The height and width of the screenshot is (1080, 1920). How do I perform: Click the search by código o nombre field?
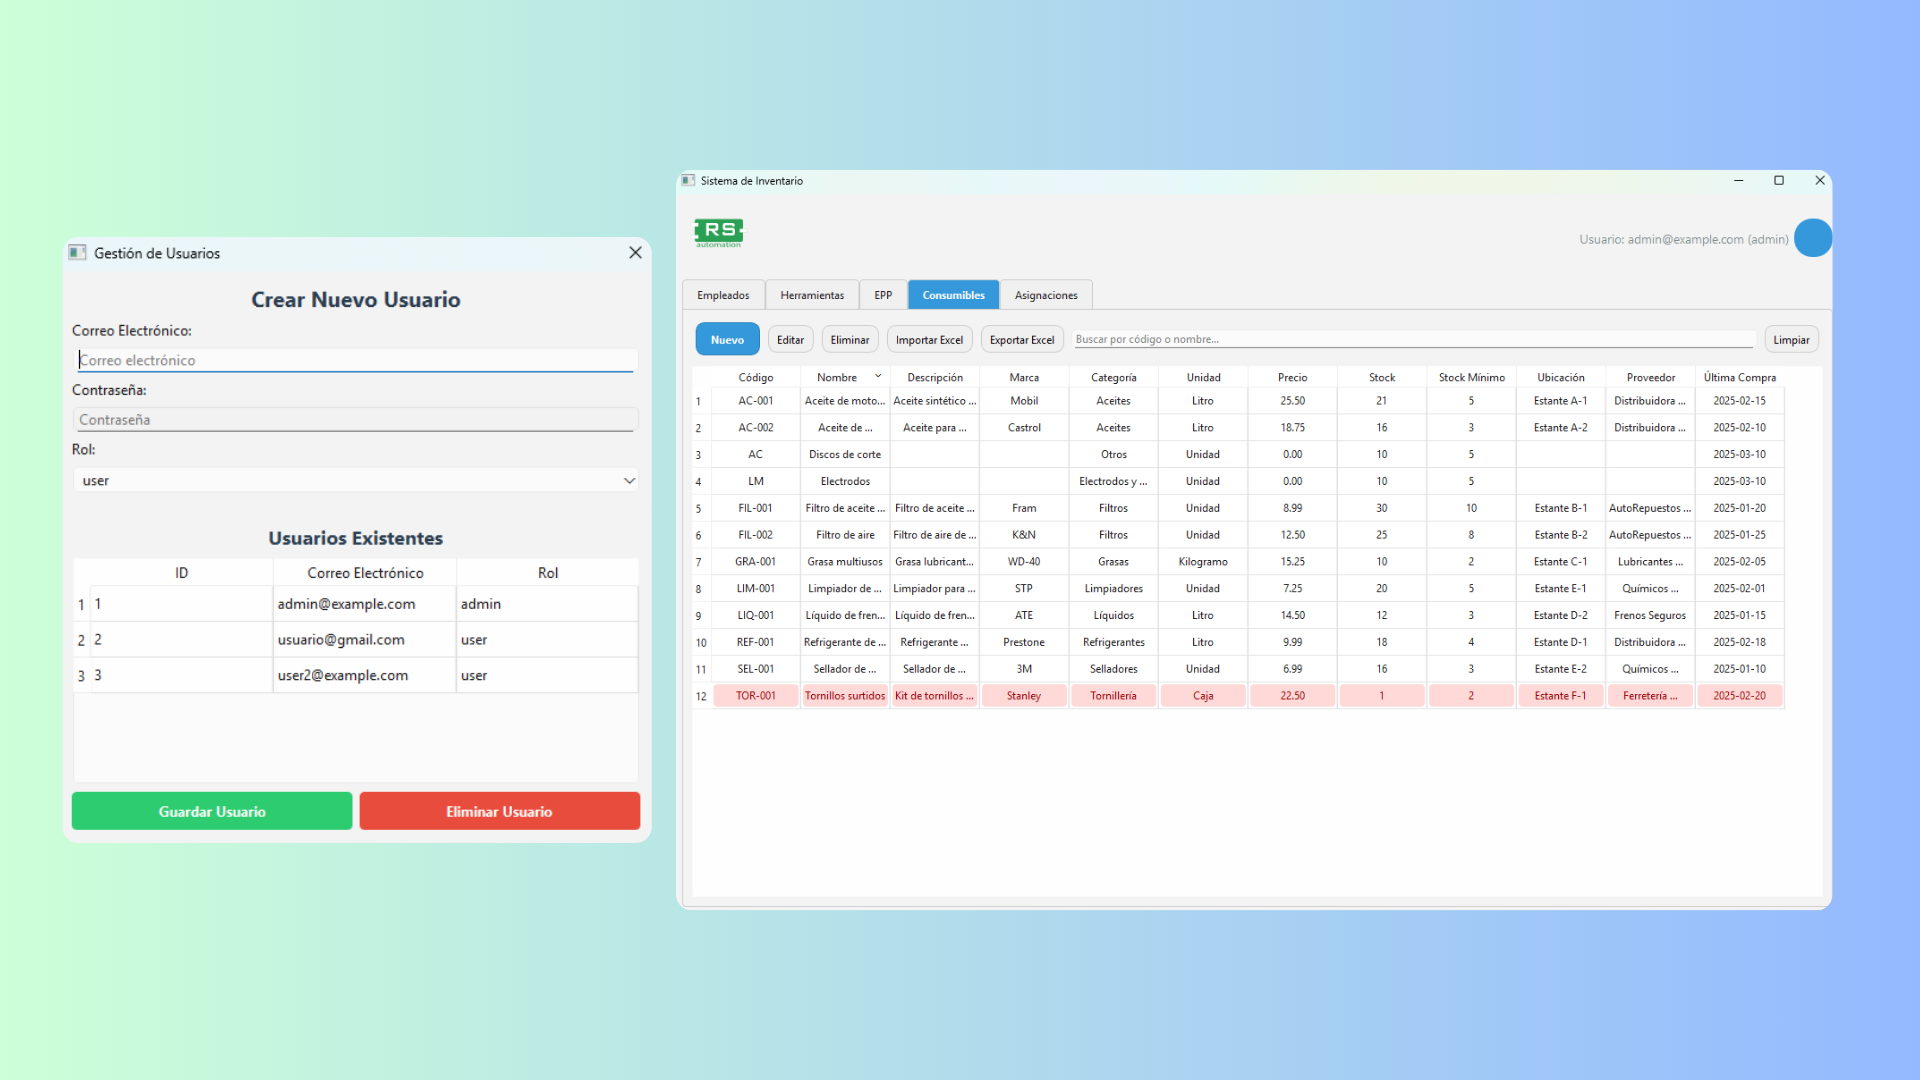[x=1413, y=340]
